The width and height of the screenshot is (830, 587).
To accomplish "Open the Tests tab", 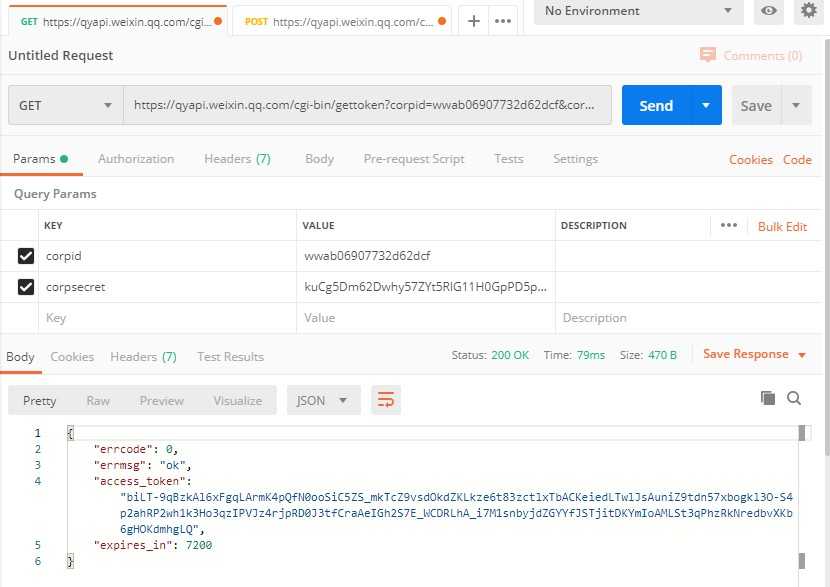I will click(x=509, y=159).
